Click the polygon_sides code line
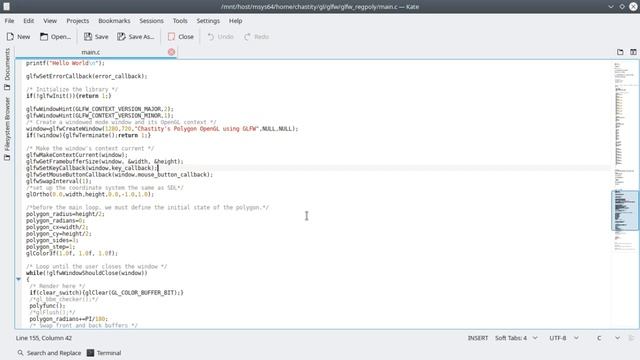The height and width of the screenshot is (360, 640). point(52,240)
